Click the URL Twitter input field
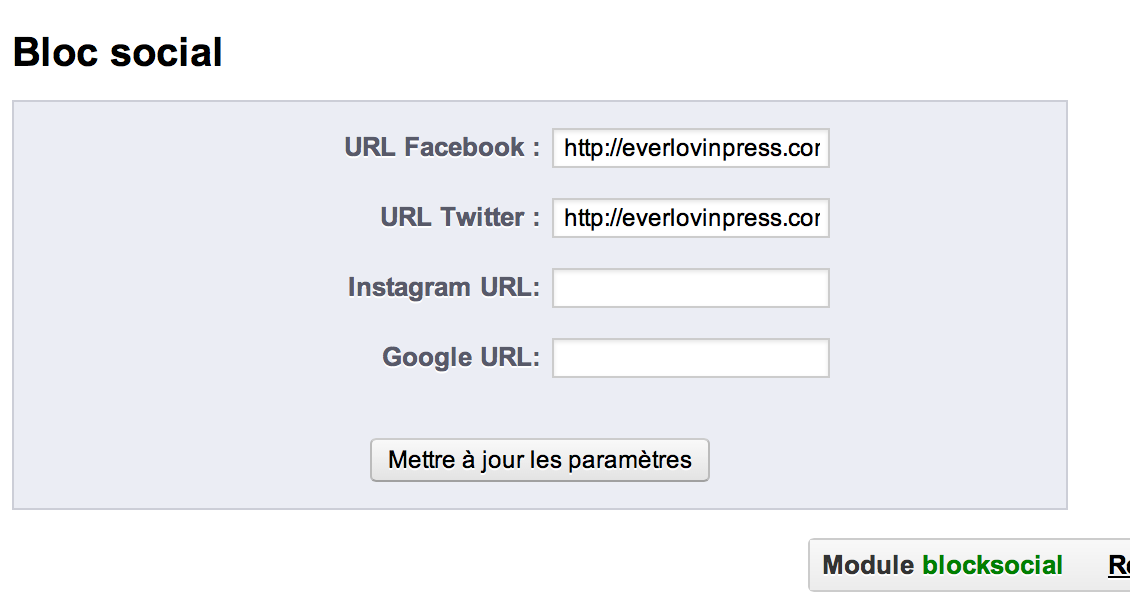The width and height of the screenshot is (1130, 596). (690, 219)
